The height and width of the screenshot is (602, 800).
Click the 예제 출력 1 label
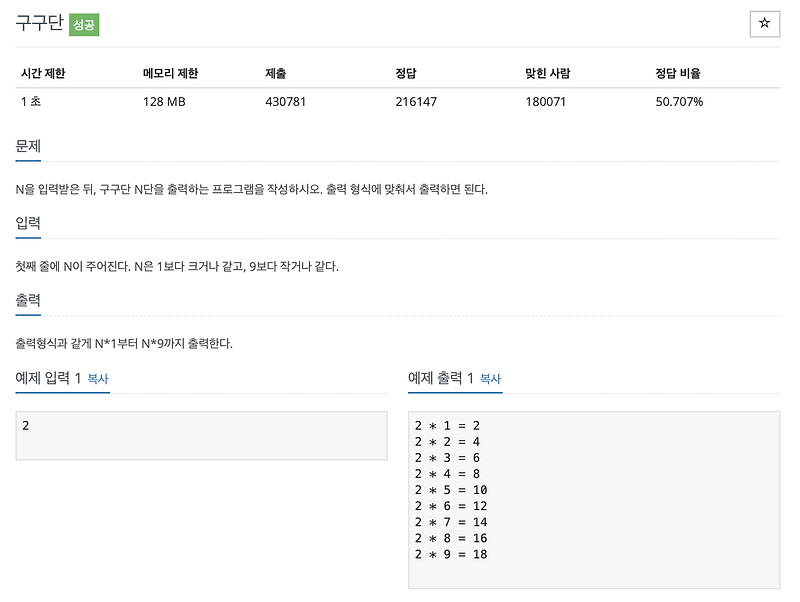442,379
